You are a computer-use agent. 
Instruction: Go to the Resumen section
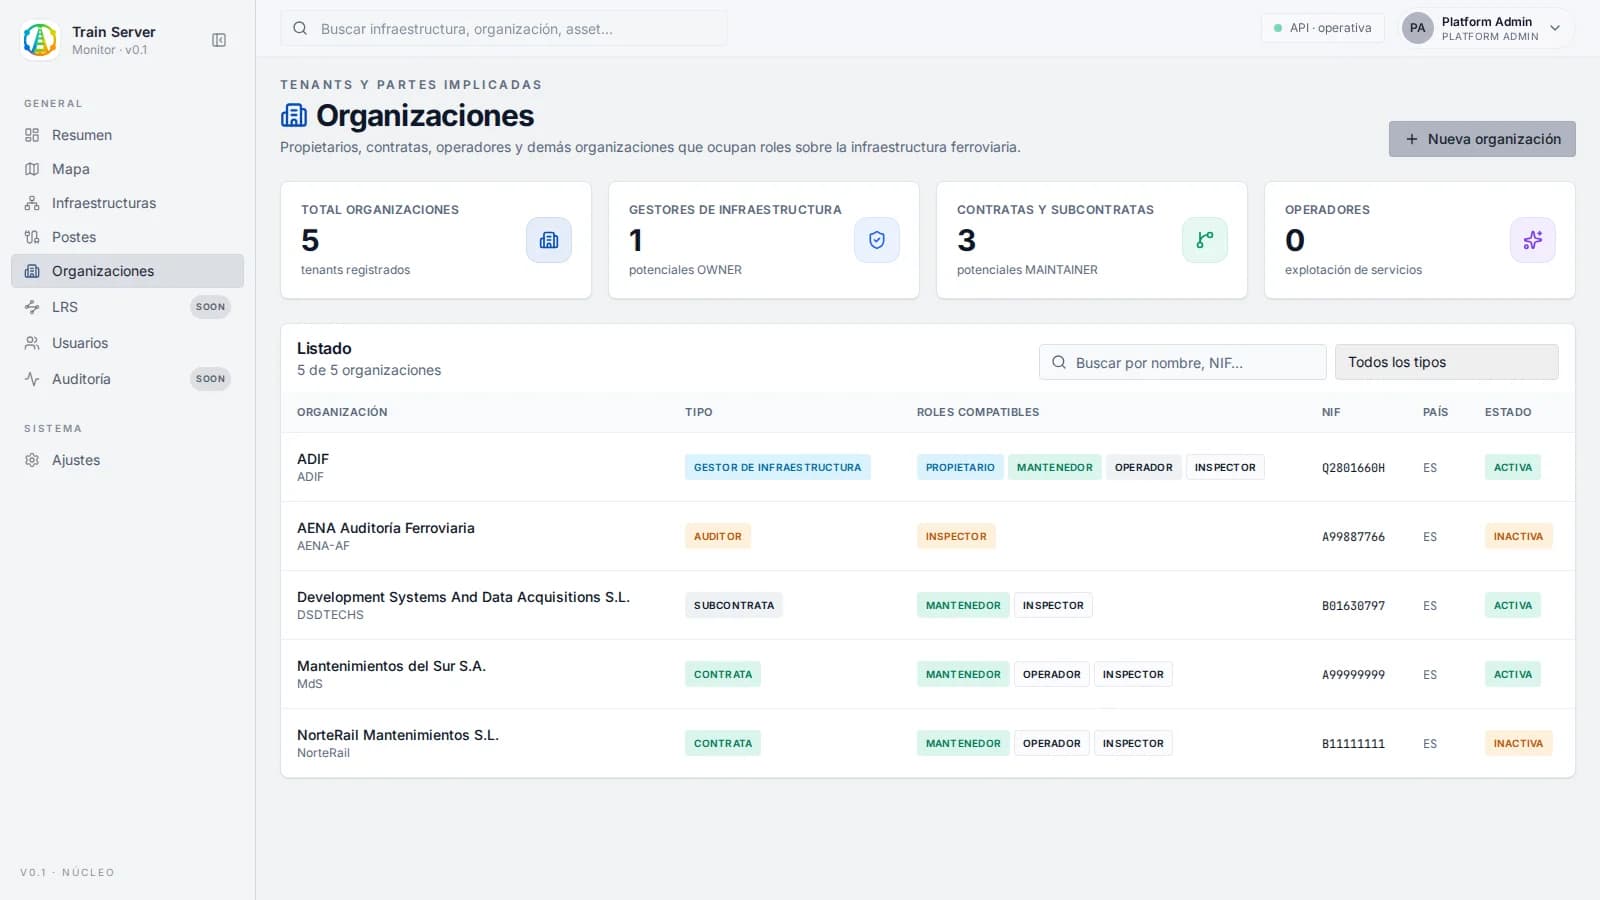(127, 135)
